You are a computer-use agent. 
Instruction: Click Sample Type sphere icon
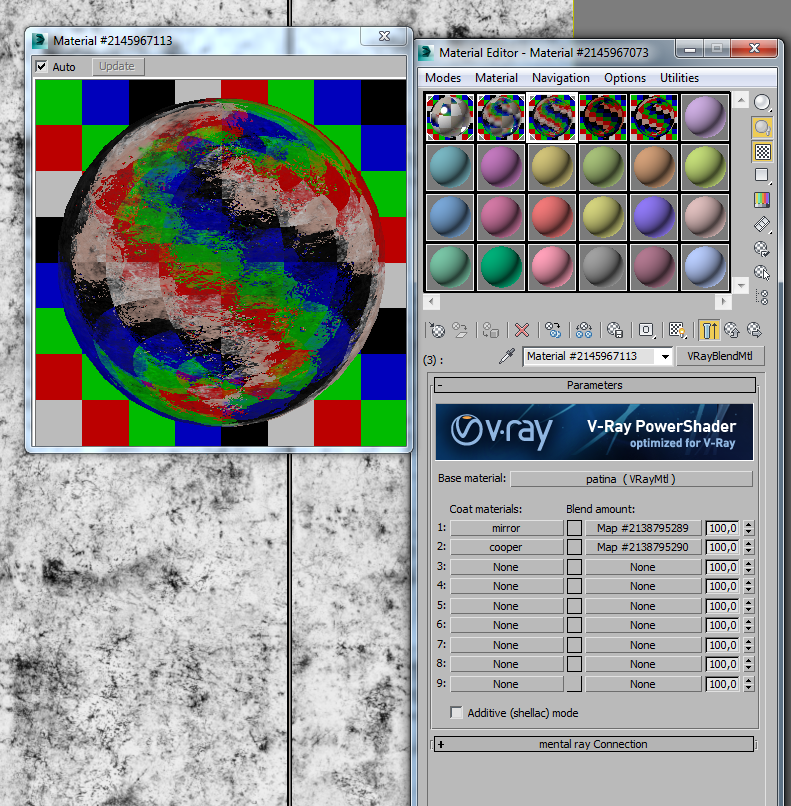pos(762,102)
